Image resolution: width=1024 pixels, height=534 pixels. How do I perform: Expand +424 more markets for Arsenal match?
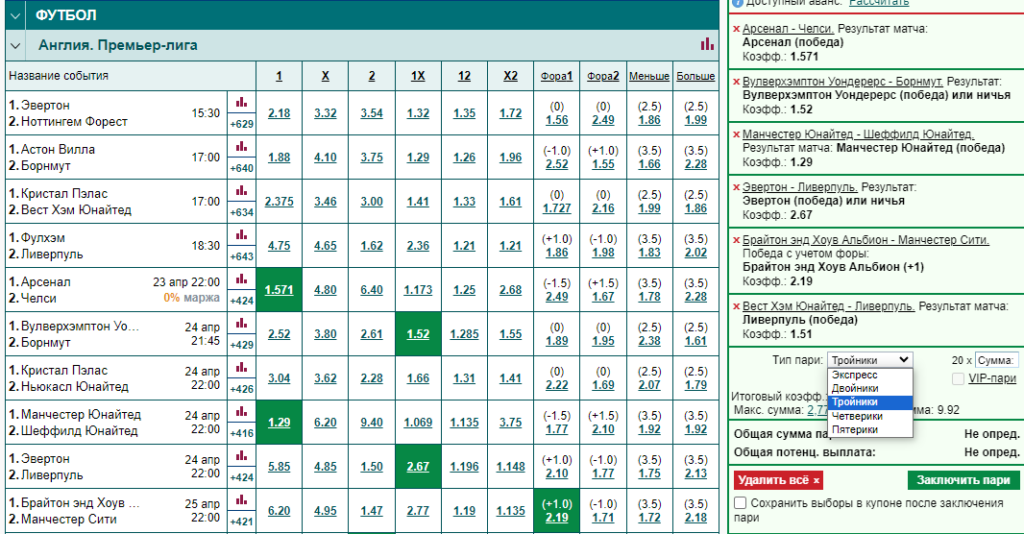[242, 301]
